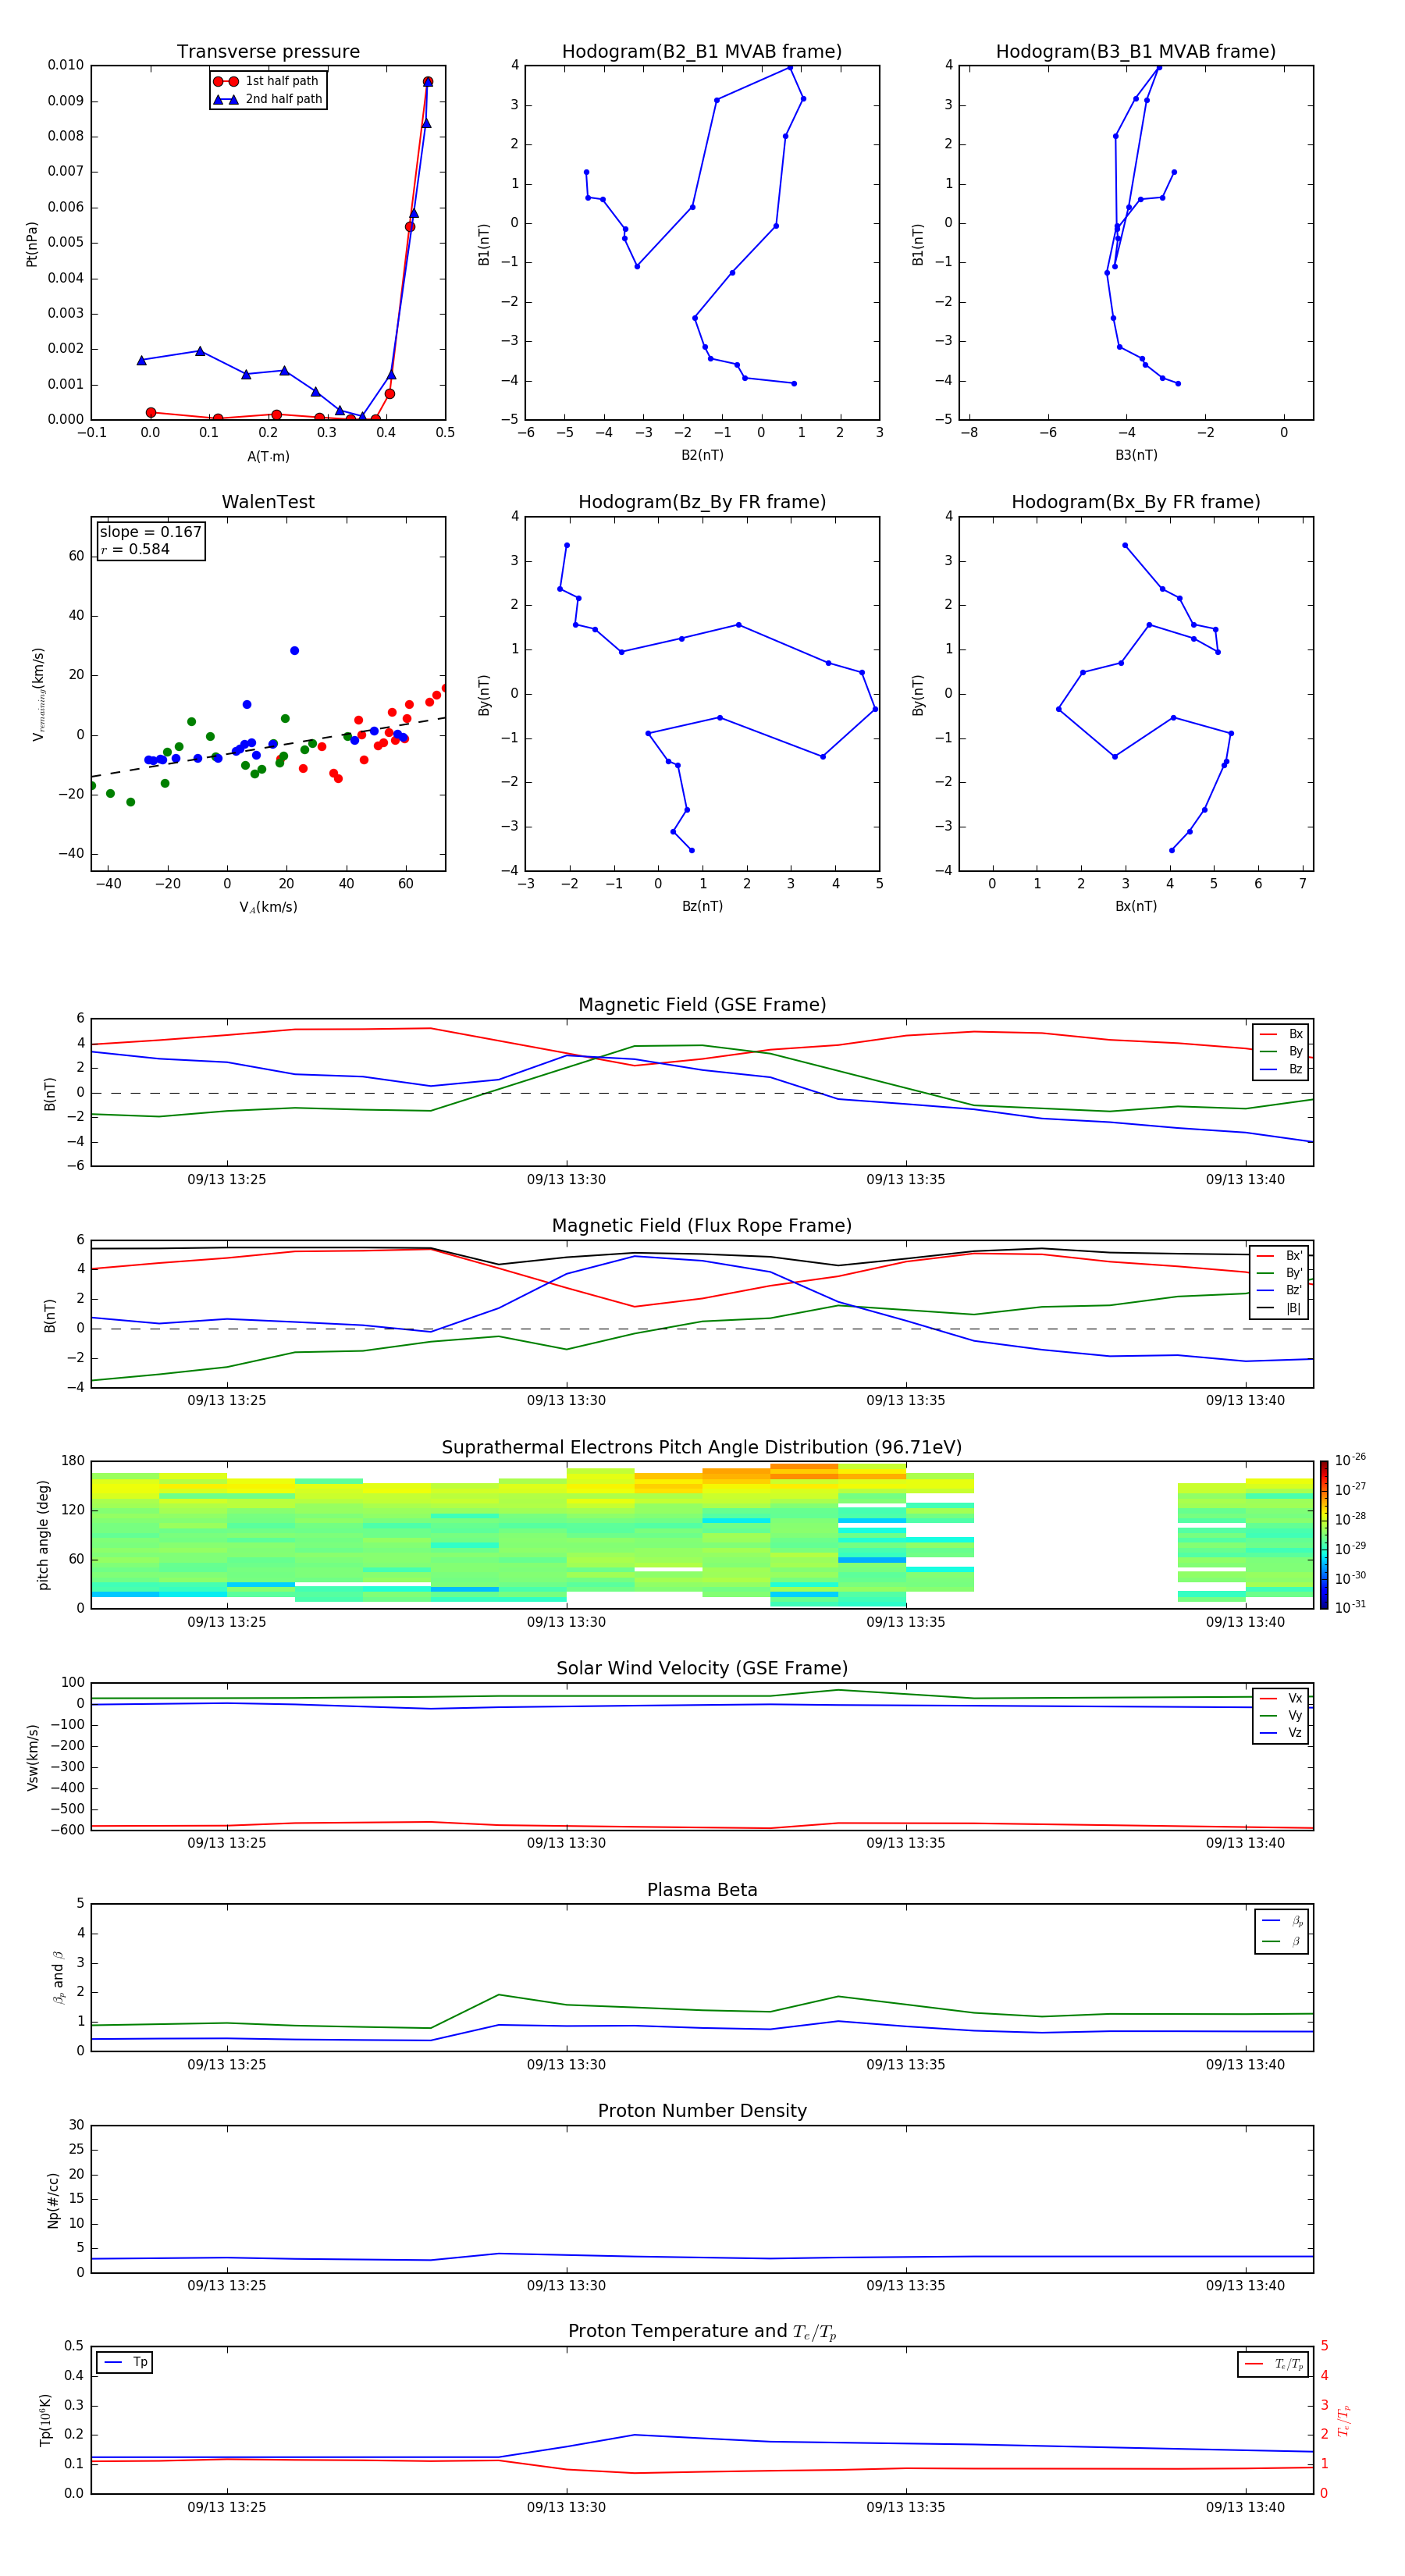Click the B2(nT) x-axis label
The height and width of the screenshot is (2576, 1405).
tap(702, 455)
